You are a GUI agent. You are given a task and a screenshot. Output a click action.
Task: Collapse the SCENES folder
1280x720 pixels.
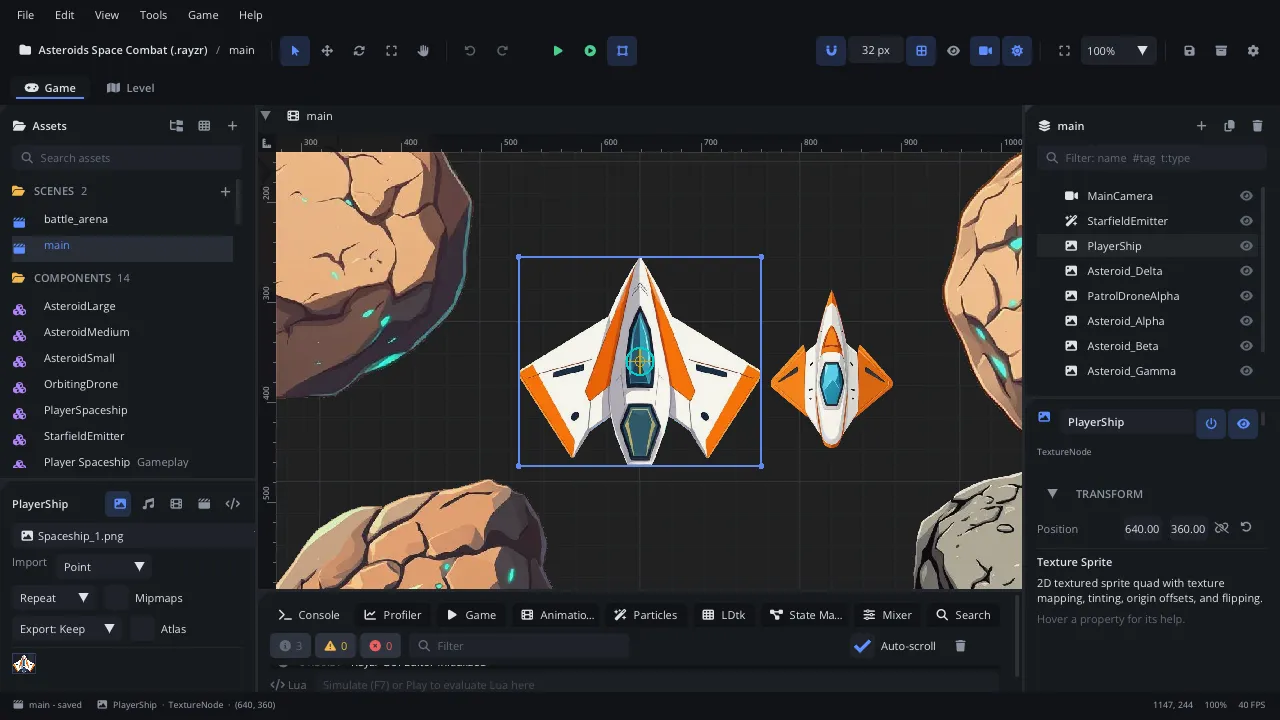[17, 191]
